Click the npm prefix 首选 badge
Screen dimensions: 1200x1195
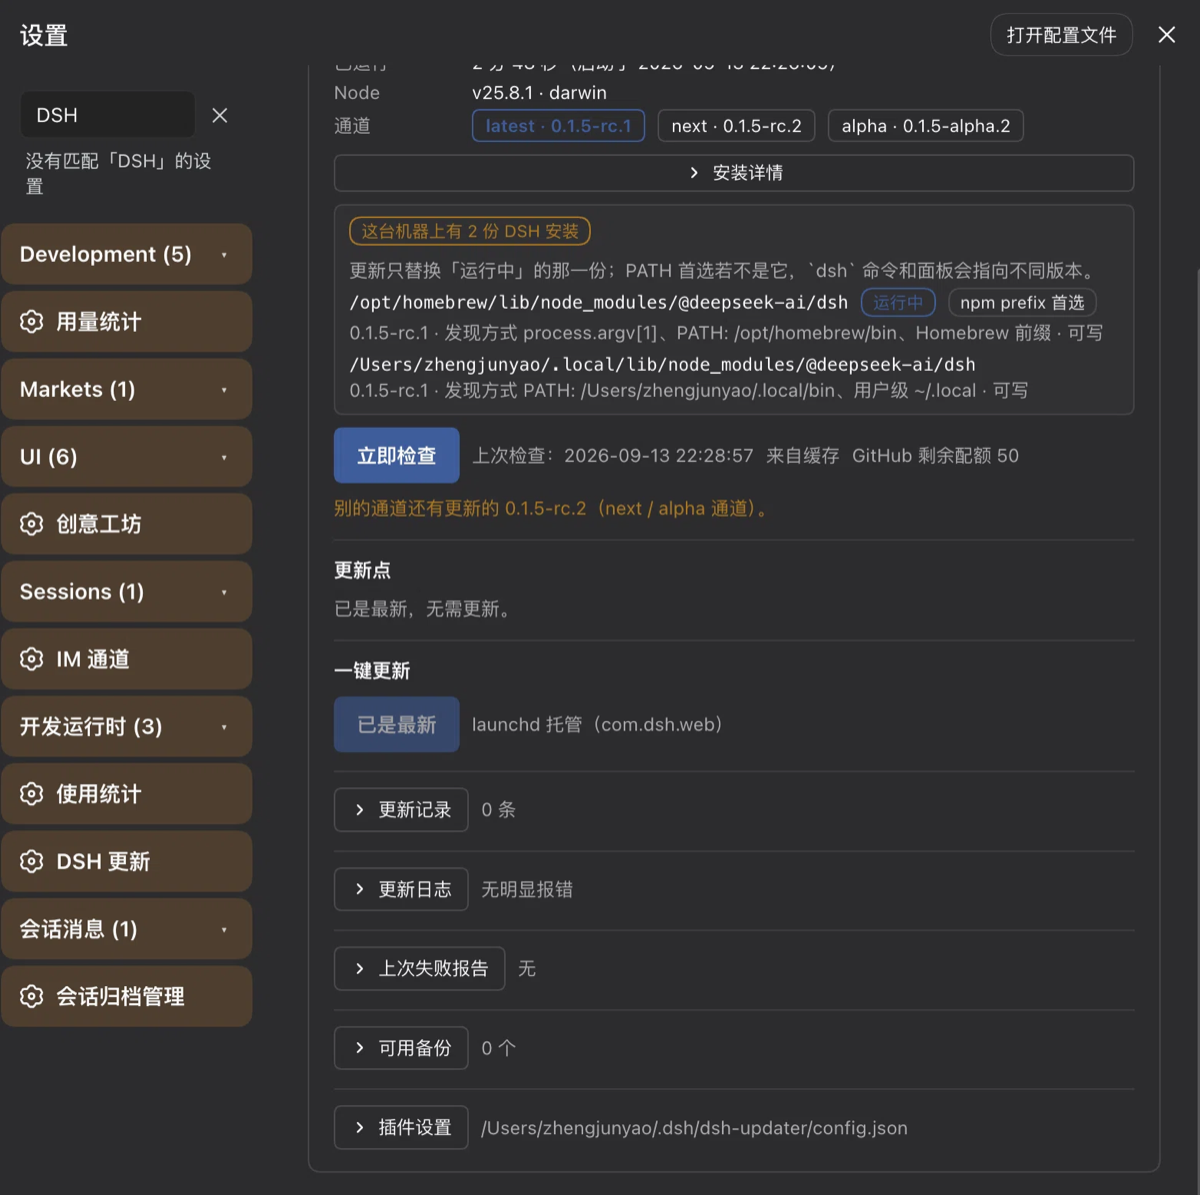tap(1022, 302)
